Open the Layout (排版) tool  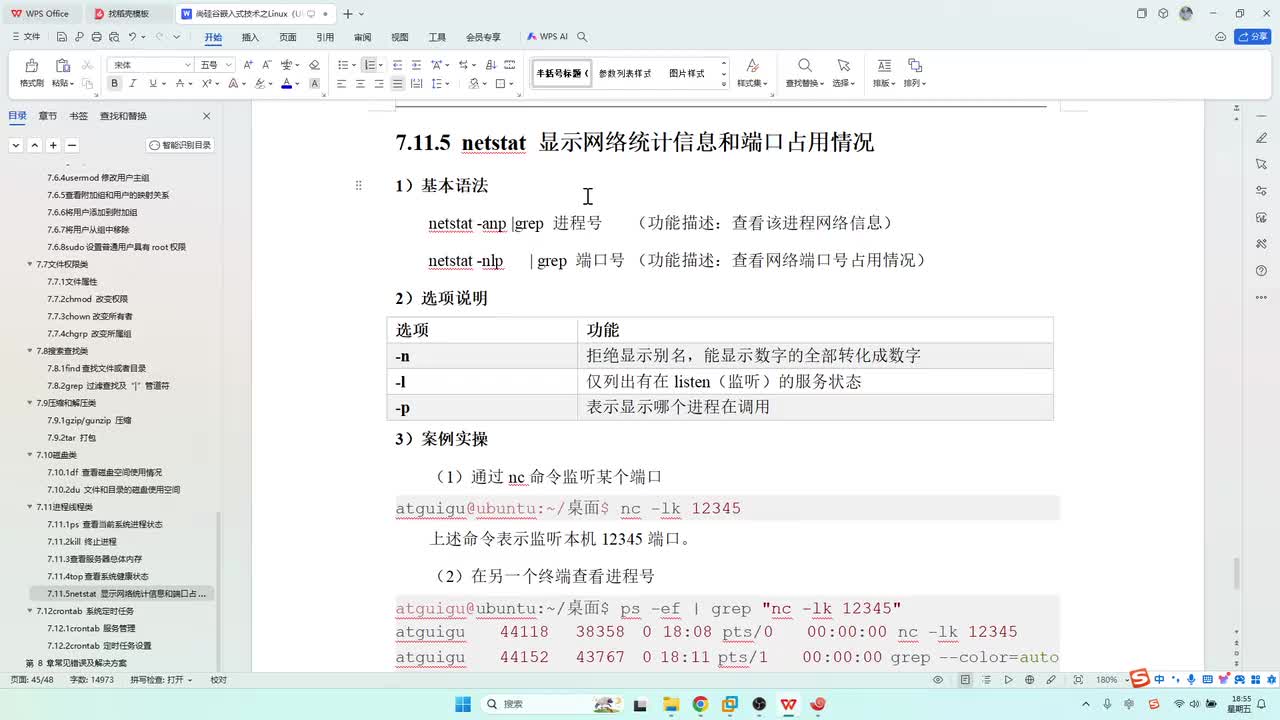[x=884, y=72]
